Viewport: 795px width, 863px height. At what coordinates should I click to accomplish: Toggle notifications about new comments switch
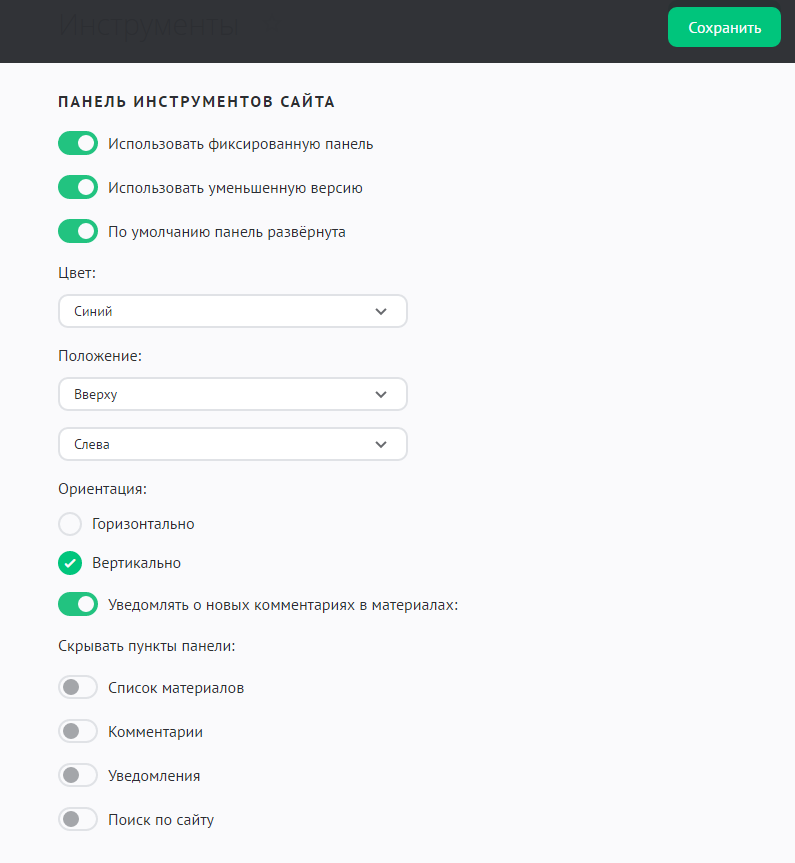[x=78, y=604]
